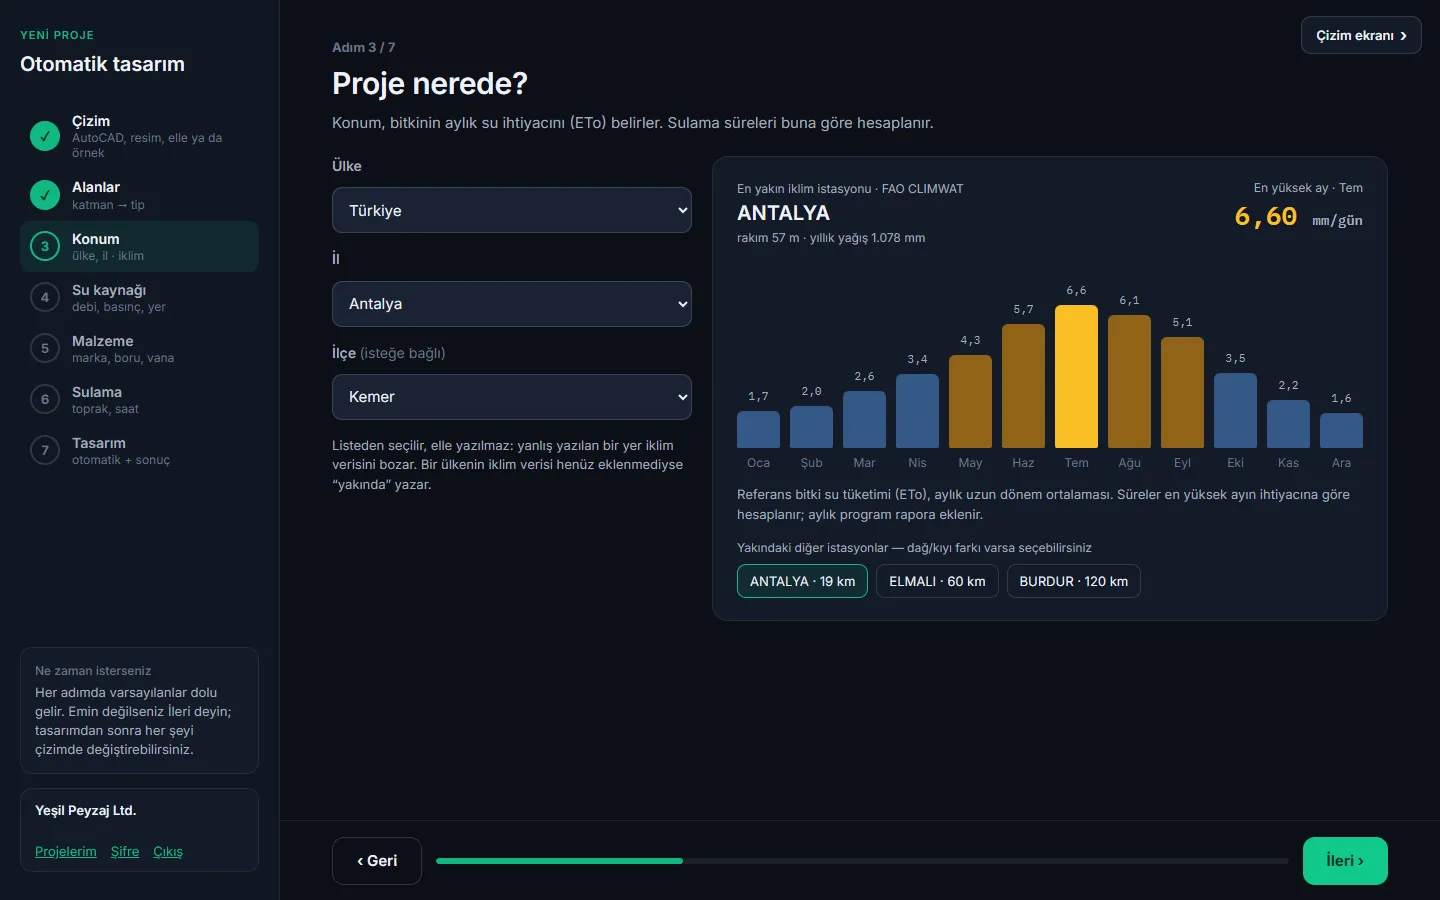Click the step progress bar at the bottom
The width and height of the screenshot is (1440, 900).
click(862, 861)
